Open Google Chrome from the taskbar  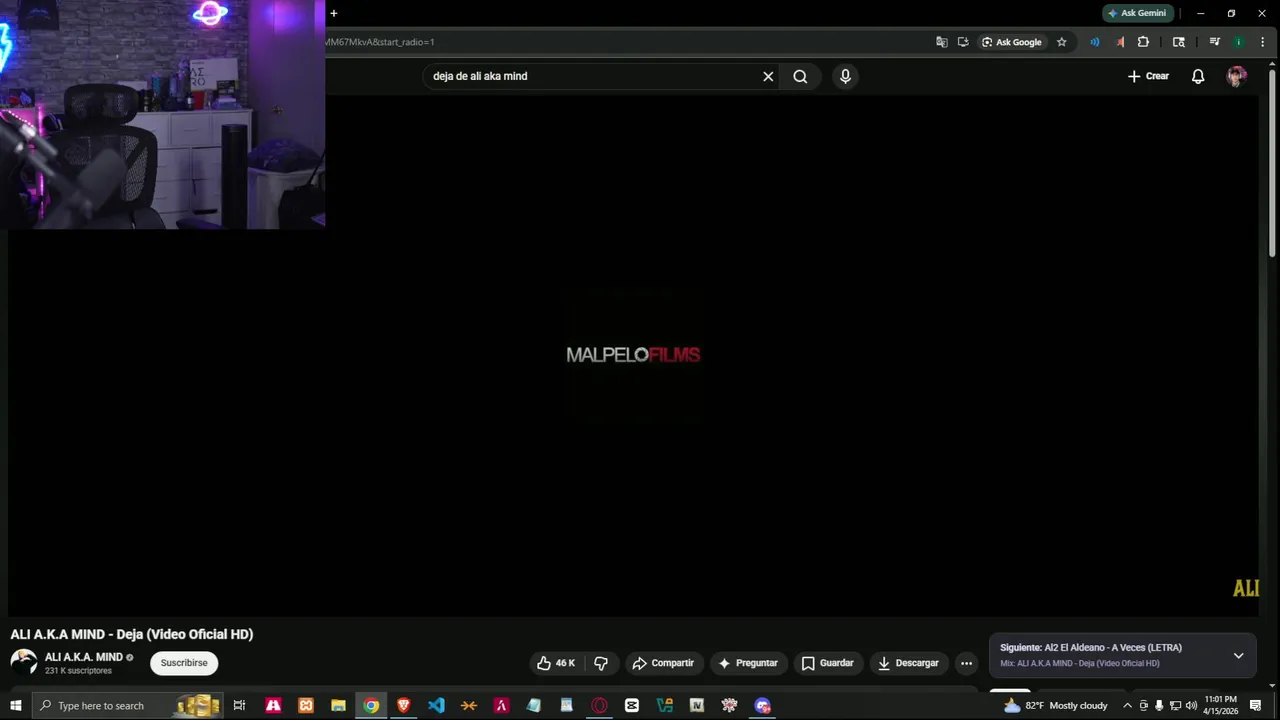point(371,706)
